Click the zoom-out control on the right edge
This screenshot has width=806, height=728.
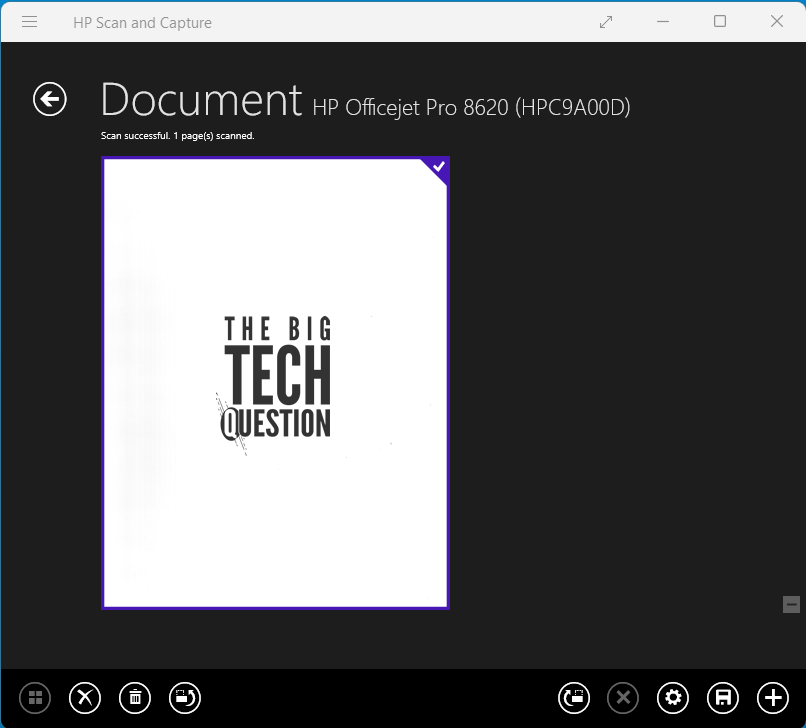coord(790,606)
